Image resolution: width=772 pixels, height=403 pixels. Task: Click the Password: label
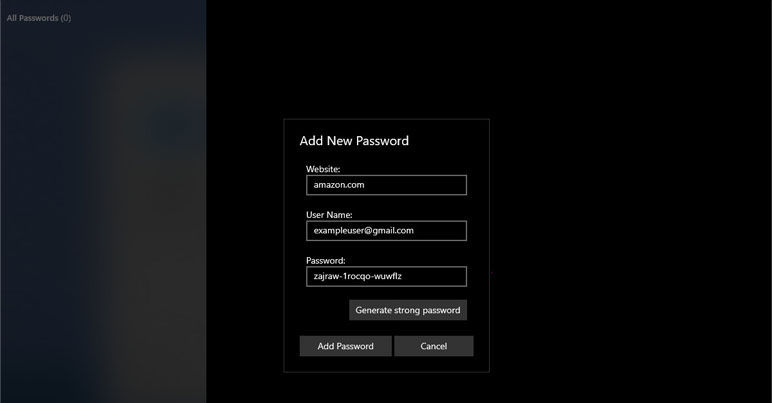(325, 260)
